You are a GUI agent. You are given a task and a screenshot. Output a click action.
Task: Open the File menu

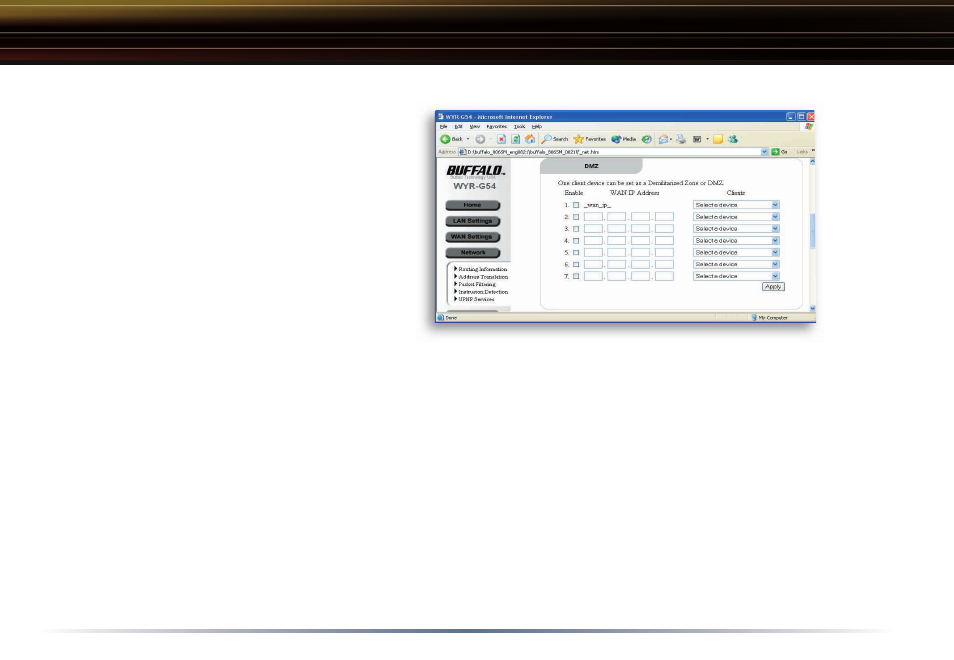click(x=444, y=127)
